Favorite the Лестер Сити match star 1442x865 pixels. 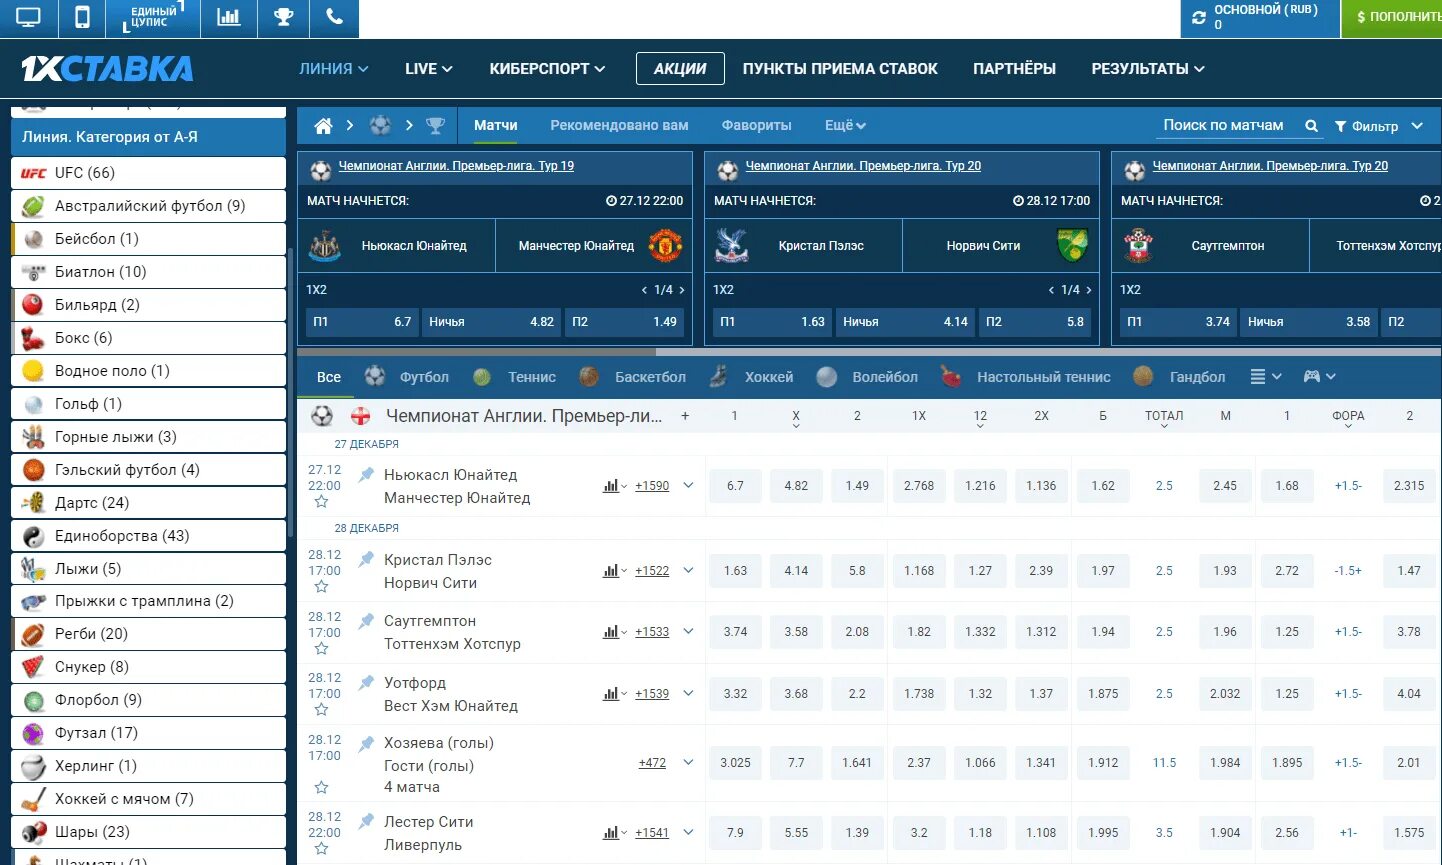pyautogui.click(x=321, y=849)
